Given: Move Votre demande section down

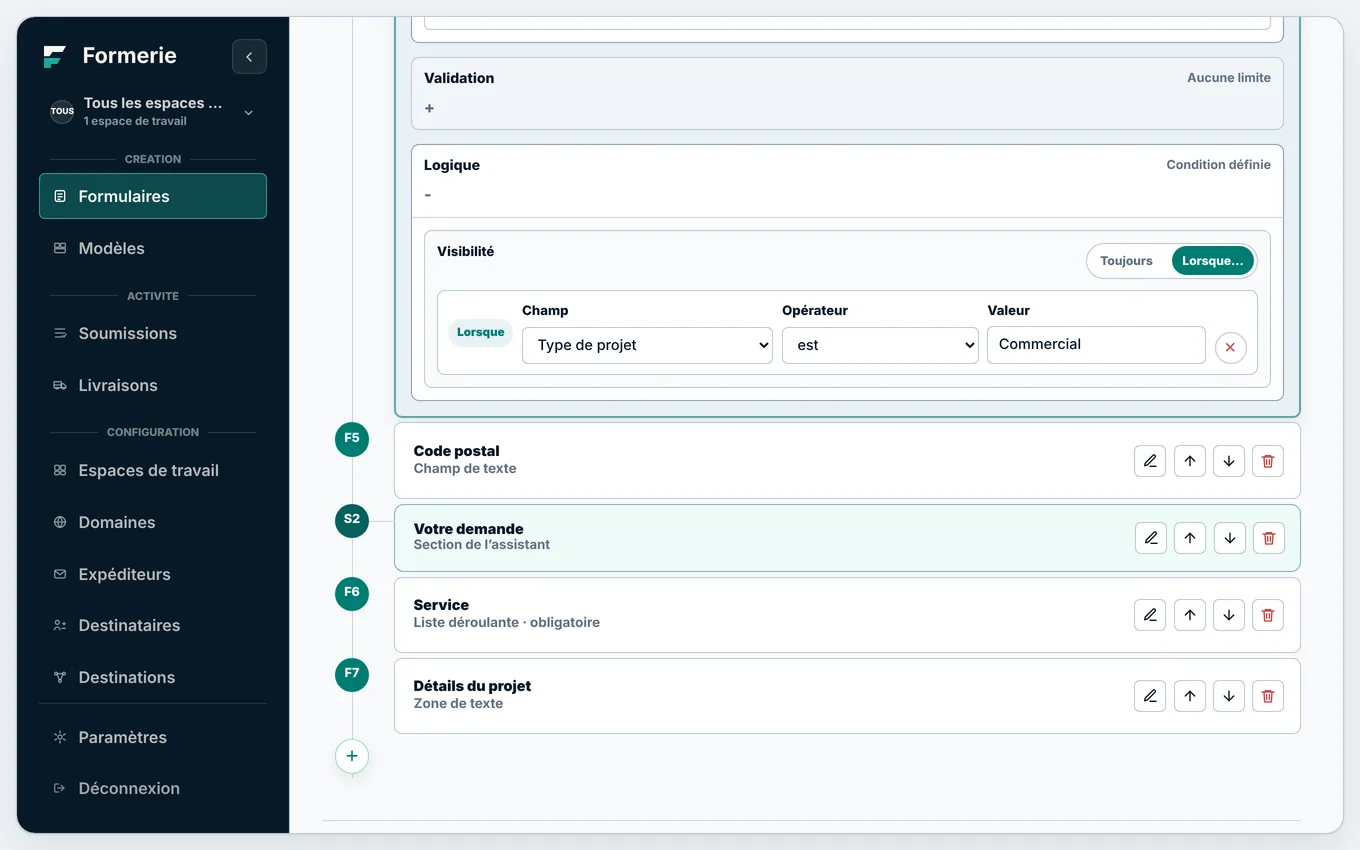Looking at the screenshot, I should pyautogui.click(x=1230, y=538).
